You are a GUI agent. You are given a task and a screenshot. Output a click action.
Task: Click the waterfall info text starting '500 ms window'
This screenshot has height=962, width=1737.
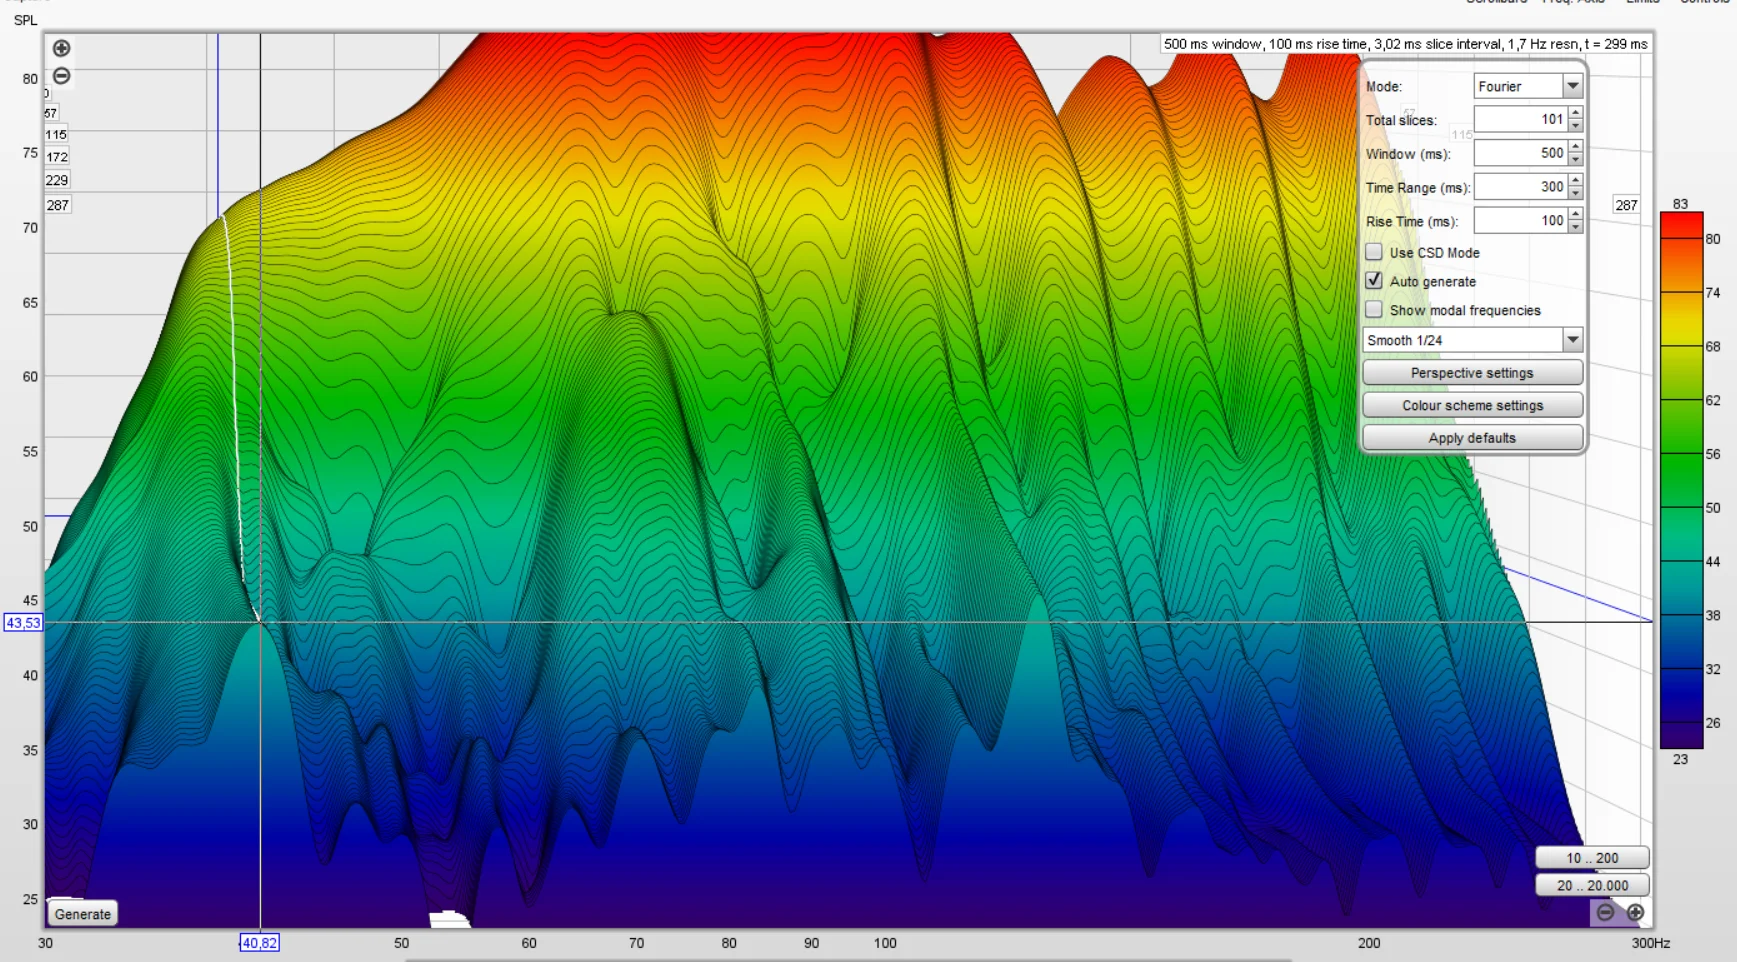[x=1405, y=44]
